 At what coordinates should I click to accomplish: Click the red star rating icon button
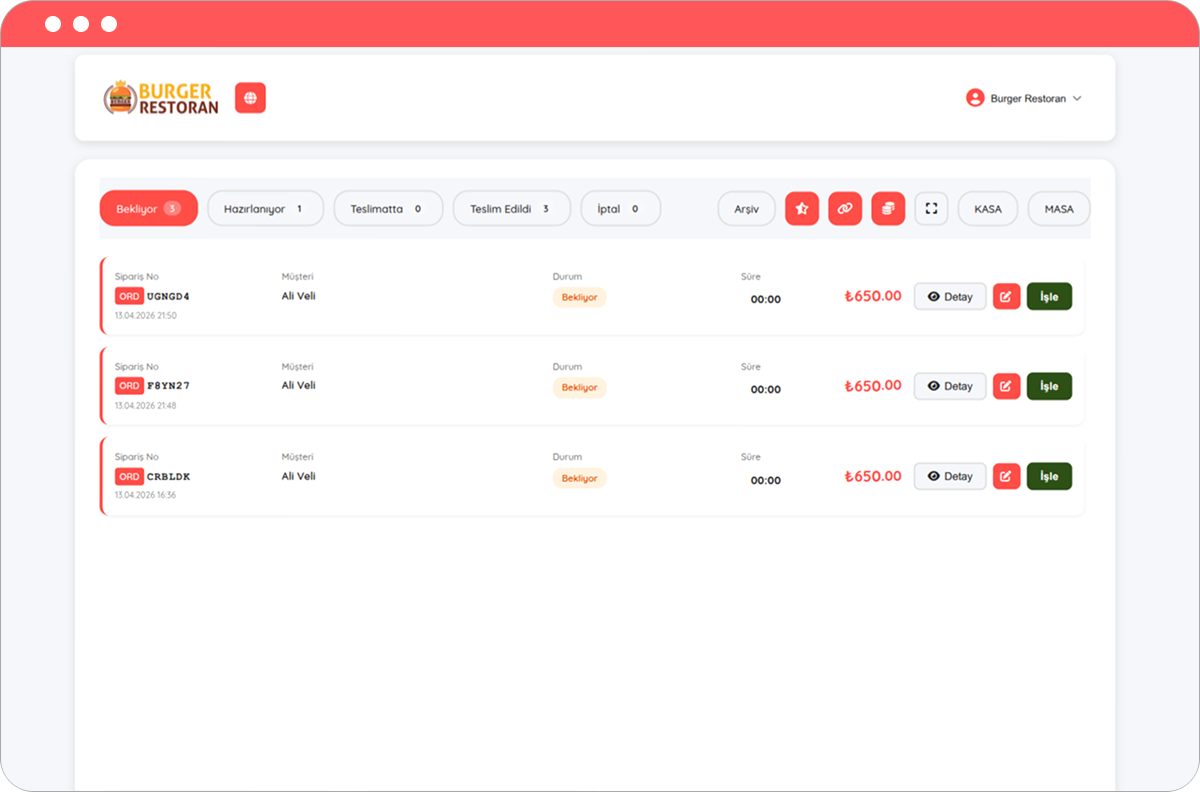pyautogui.click(x=802, y=209)
